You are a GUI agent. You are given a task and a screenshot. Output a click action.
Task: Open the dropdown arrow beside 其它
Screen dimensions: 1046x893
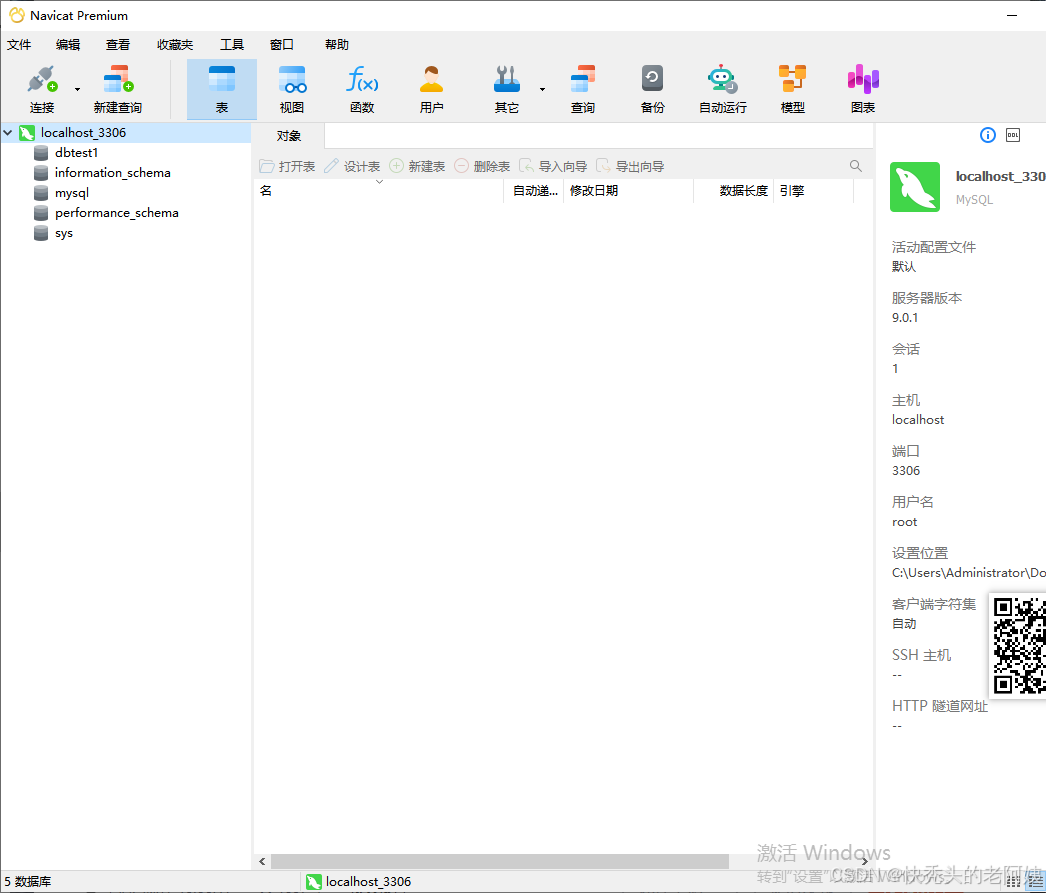coord(542,88)
